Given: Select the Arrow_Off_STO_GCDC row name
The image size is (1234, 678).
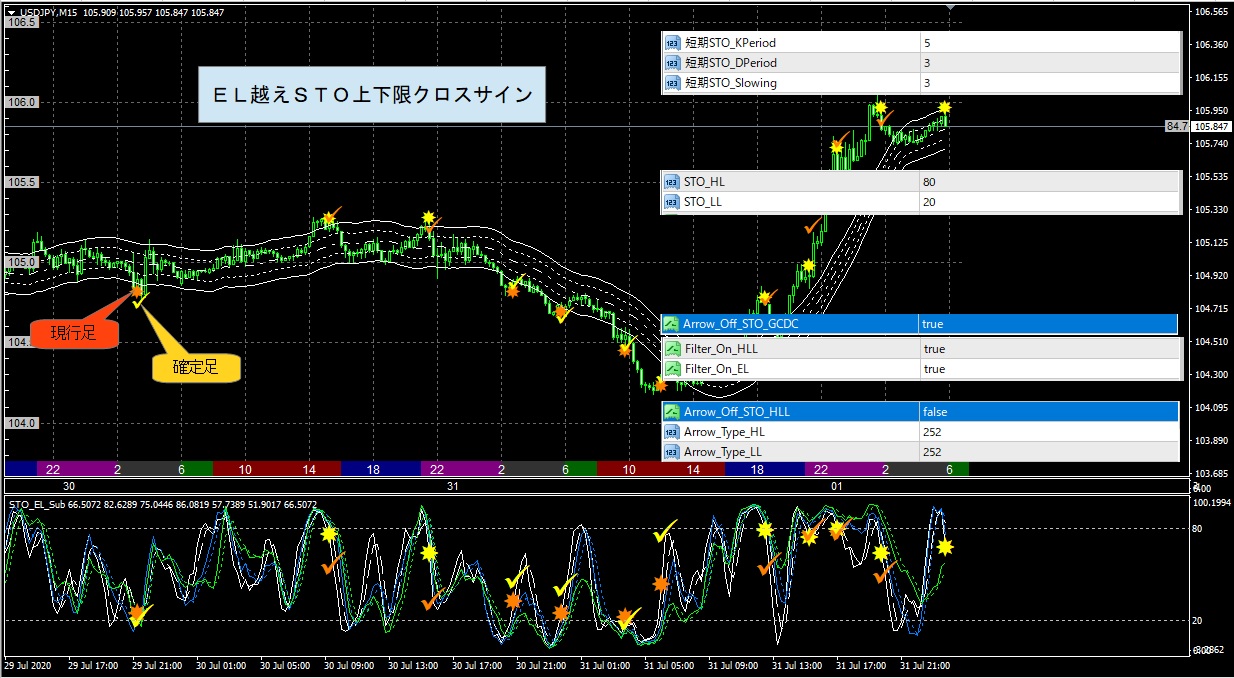Looking at the screenshot, I should [741, 324].
